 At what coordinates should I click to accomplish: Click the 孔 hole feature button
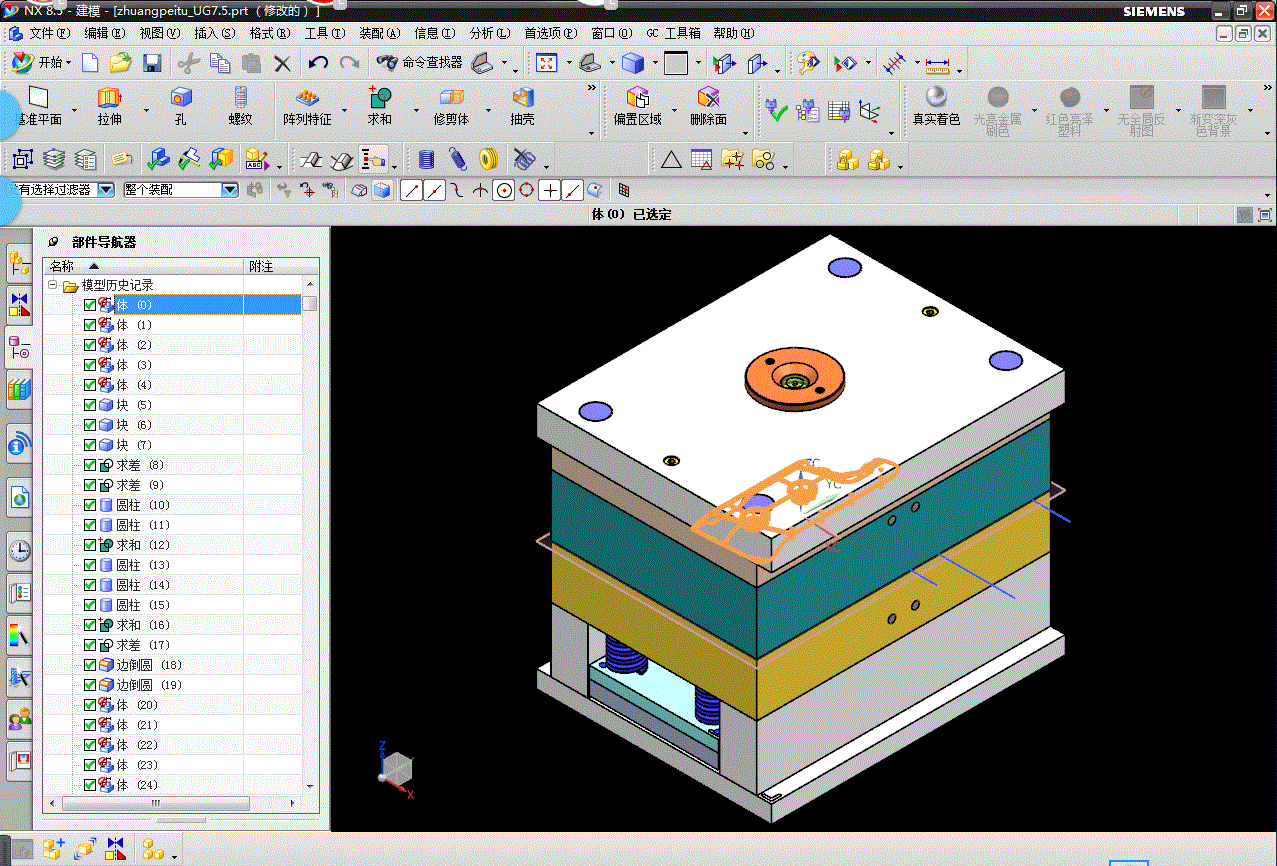point(181,106)
